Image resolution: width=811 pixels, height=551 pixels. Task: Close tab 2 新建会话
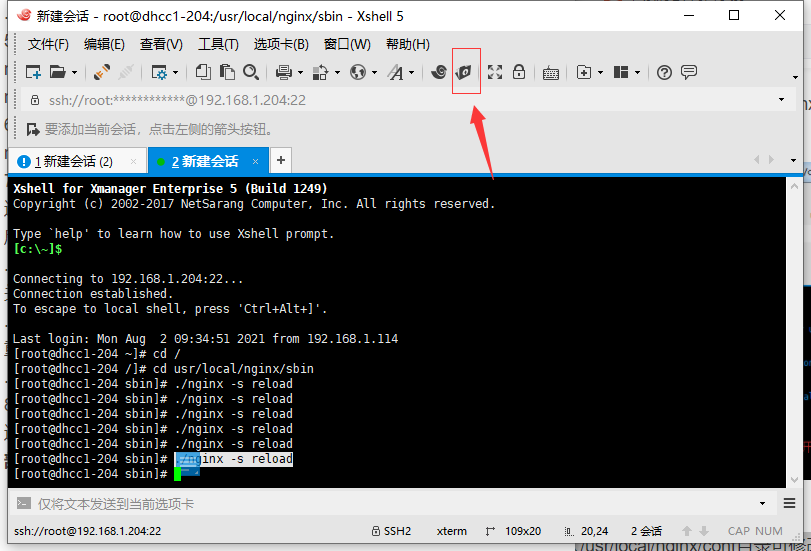pyautogui.click(x=256, y=161)
